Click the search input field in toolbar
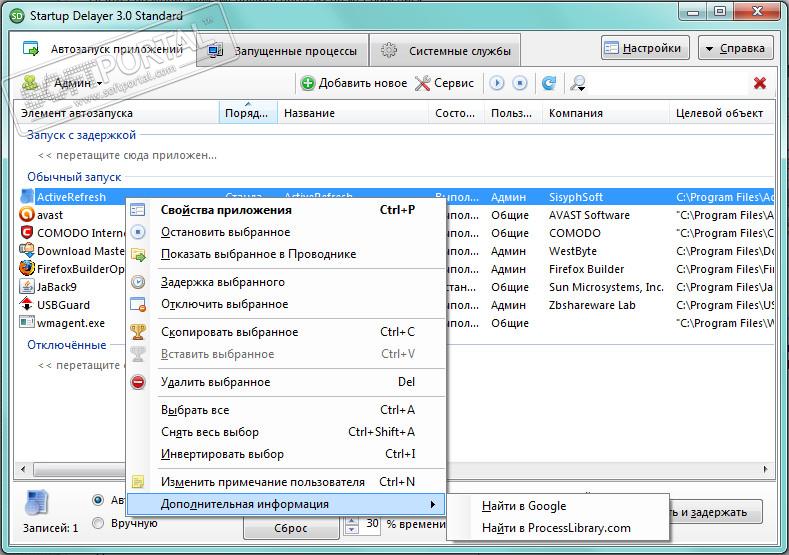This screenshot has height=555, width=789. (669, 83)
